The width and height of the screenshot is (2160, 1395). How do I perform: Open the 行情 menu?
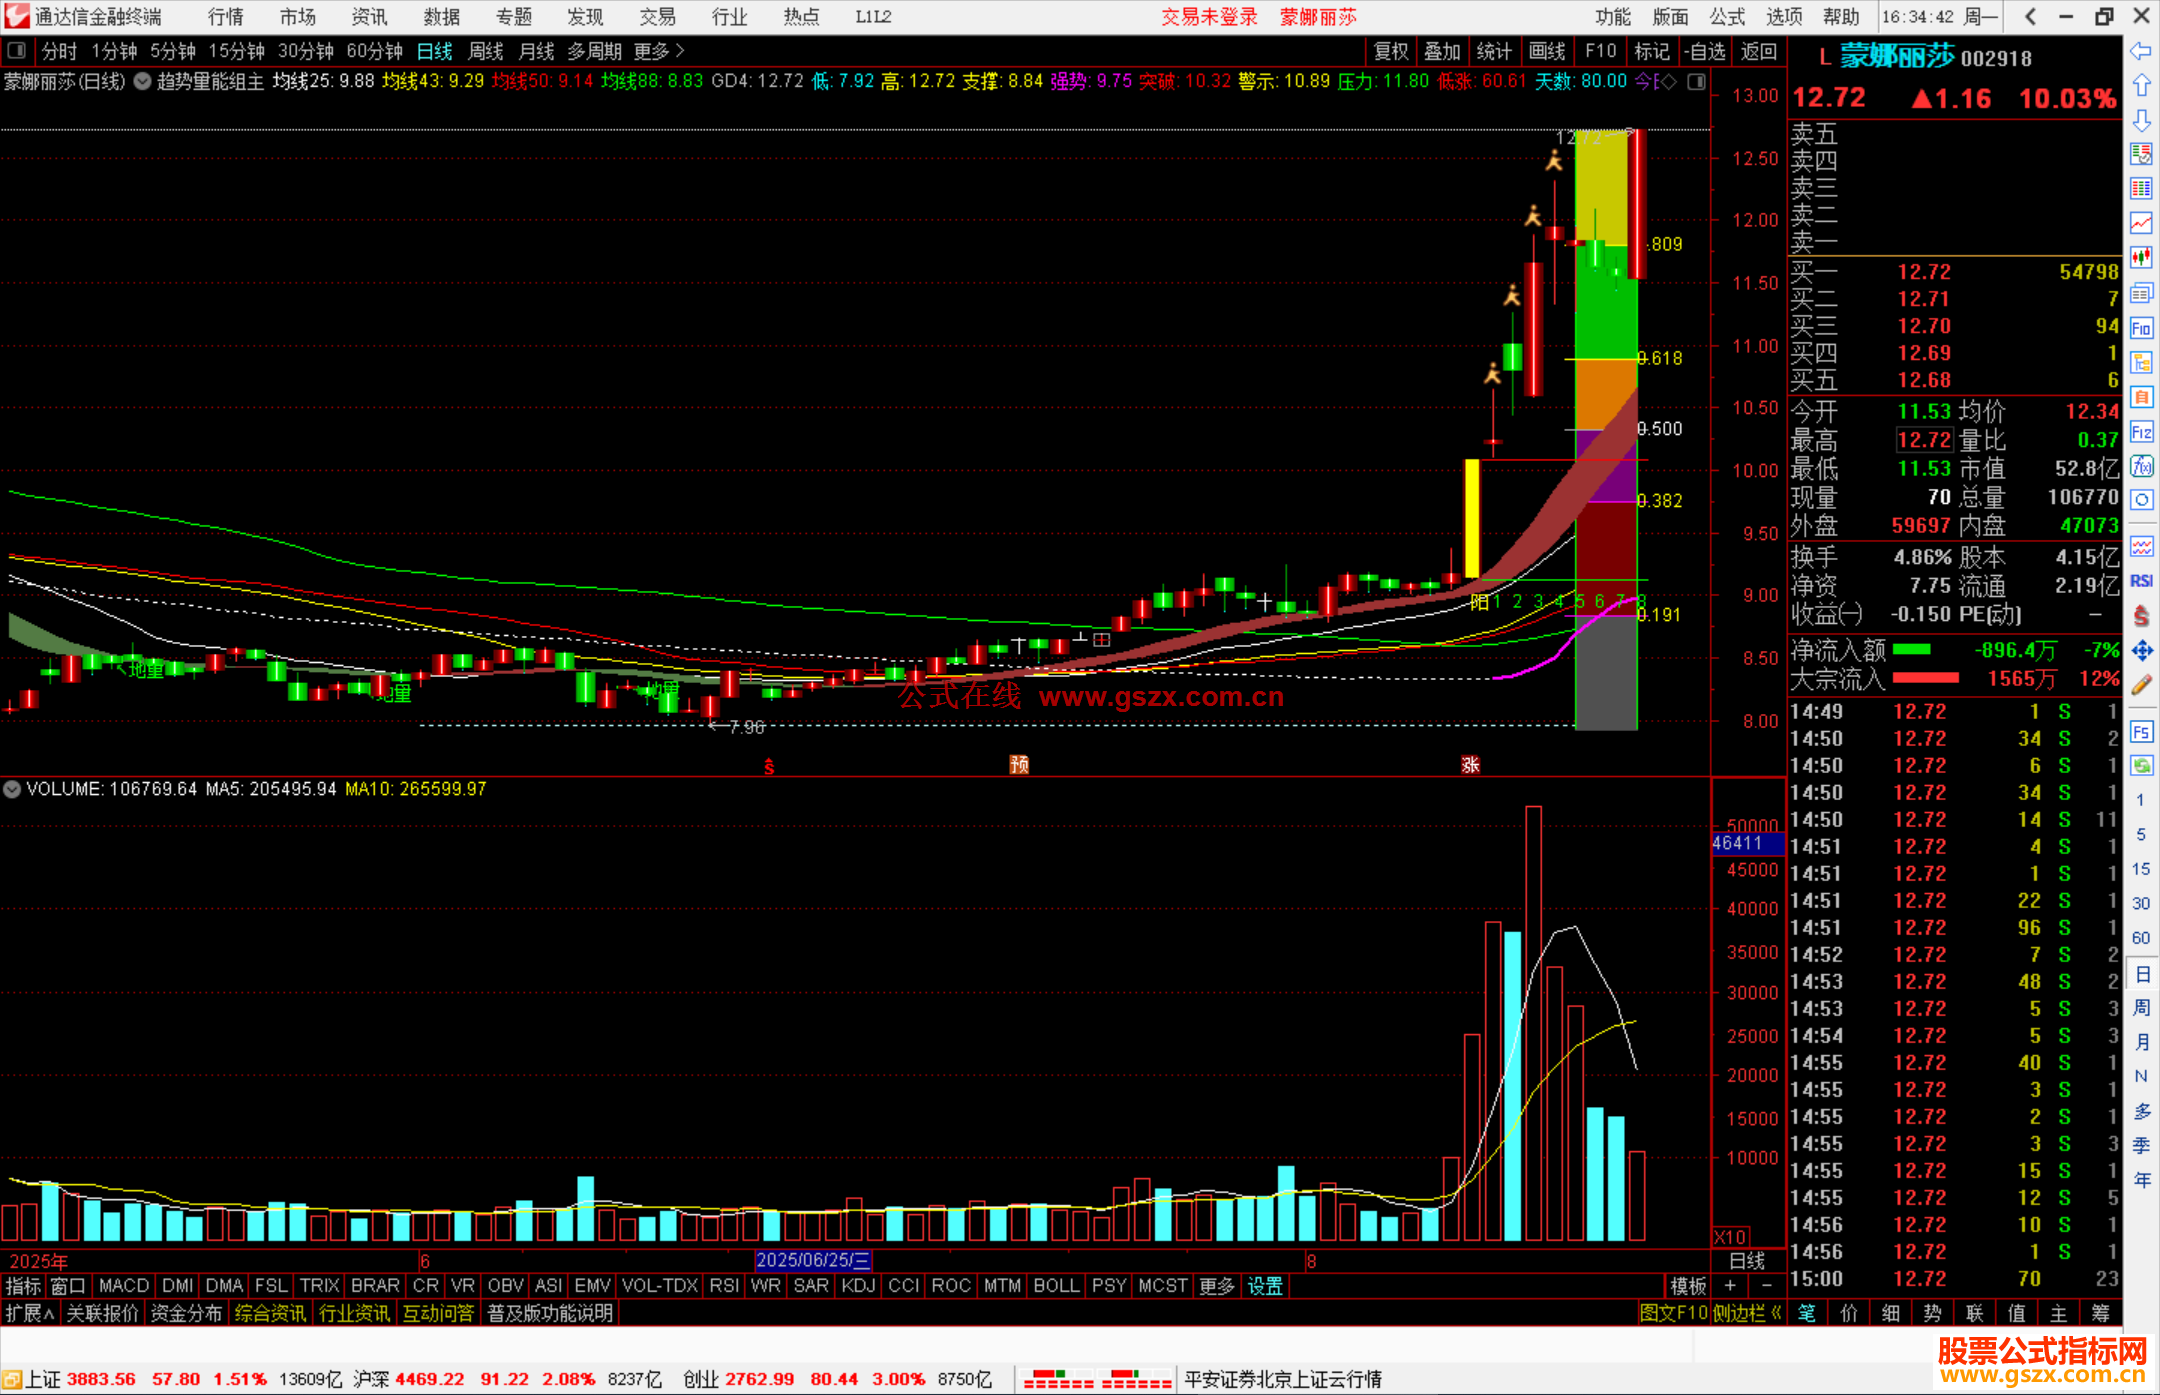click(226, 17)
